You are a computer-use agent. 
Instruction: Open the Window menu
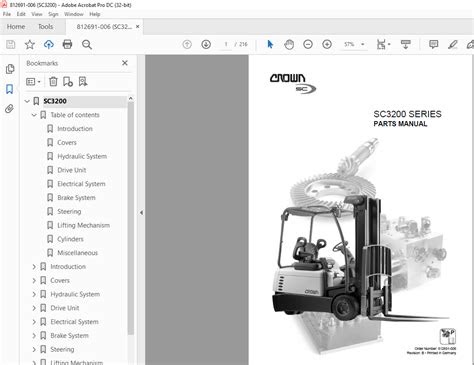(x=74, y=14)
